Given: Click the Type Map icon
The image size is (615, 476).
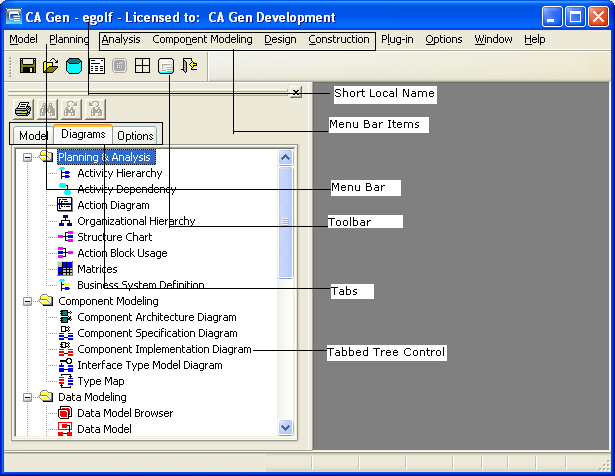Looking at the screenshot, I should [66, 381].
